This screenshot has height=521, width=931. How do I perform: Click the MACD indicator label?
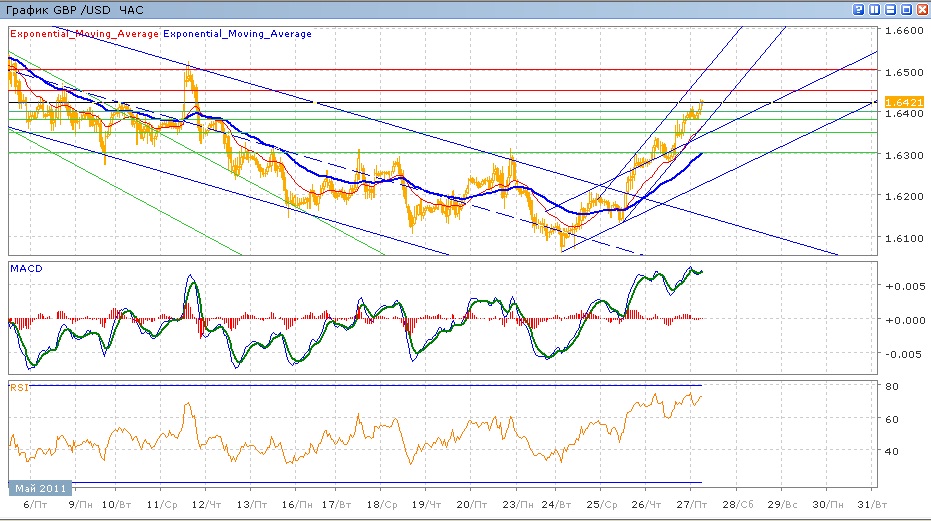pyautogui.click(x=26, y=269)
